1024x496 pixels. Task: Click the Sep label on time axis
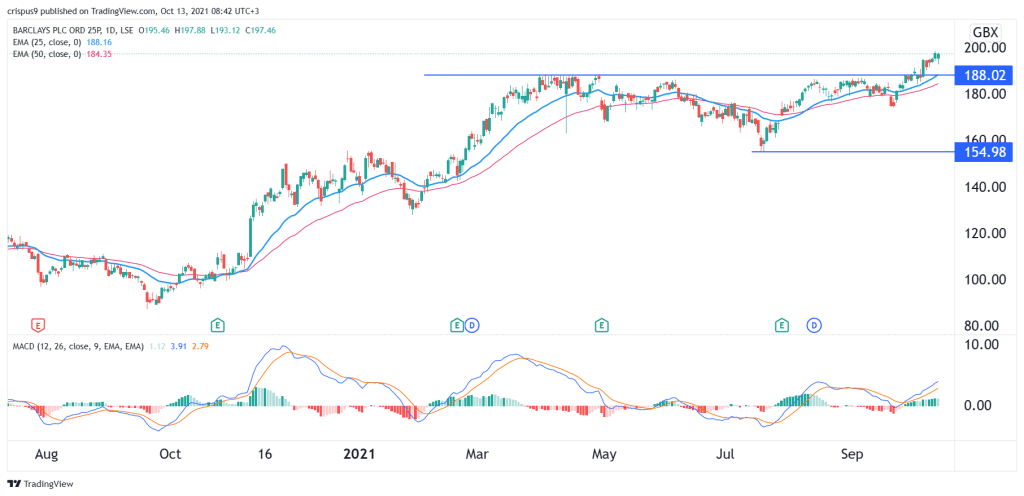pyautogui.click(x=853, y=453)
